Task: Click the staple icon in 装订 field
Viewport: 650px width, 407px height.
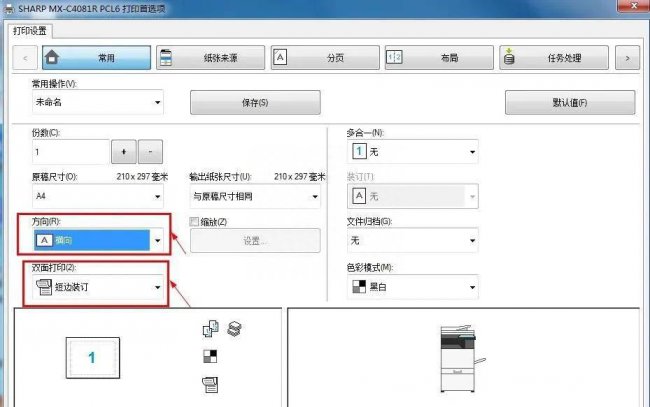Action: point(359,196)
